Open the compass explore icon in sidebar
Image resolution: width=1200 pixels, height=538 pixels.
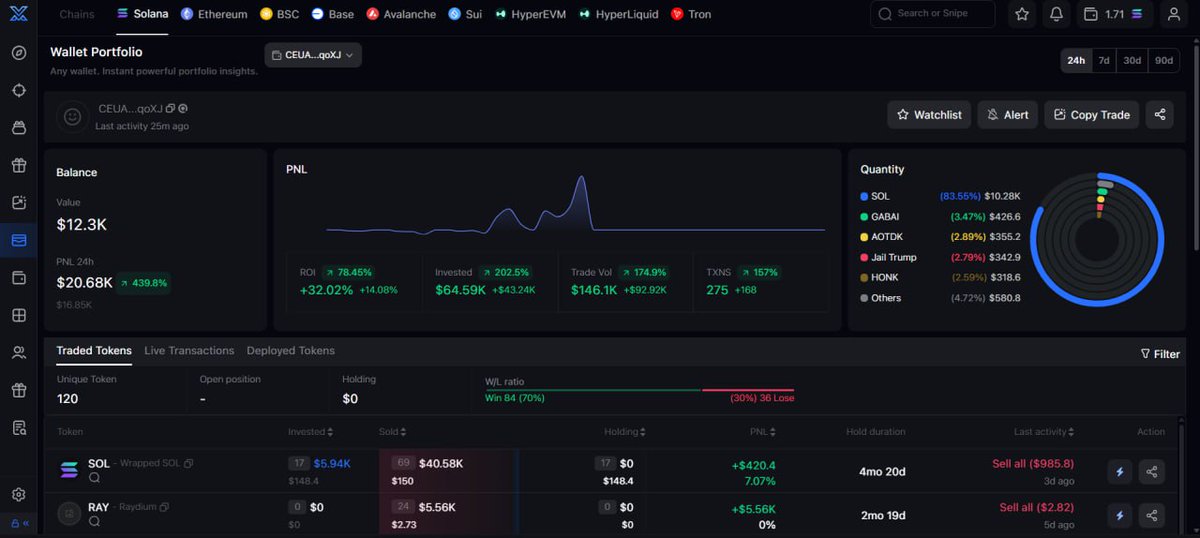[18, 53]
